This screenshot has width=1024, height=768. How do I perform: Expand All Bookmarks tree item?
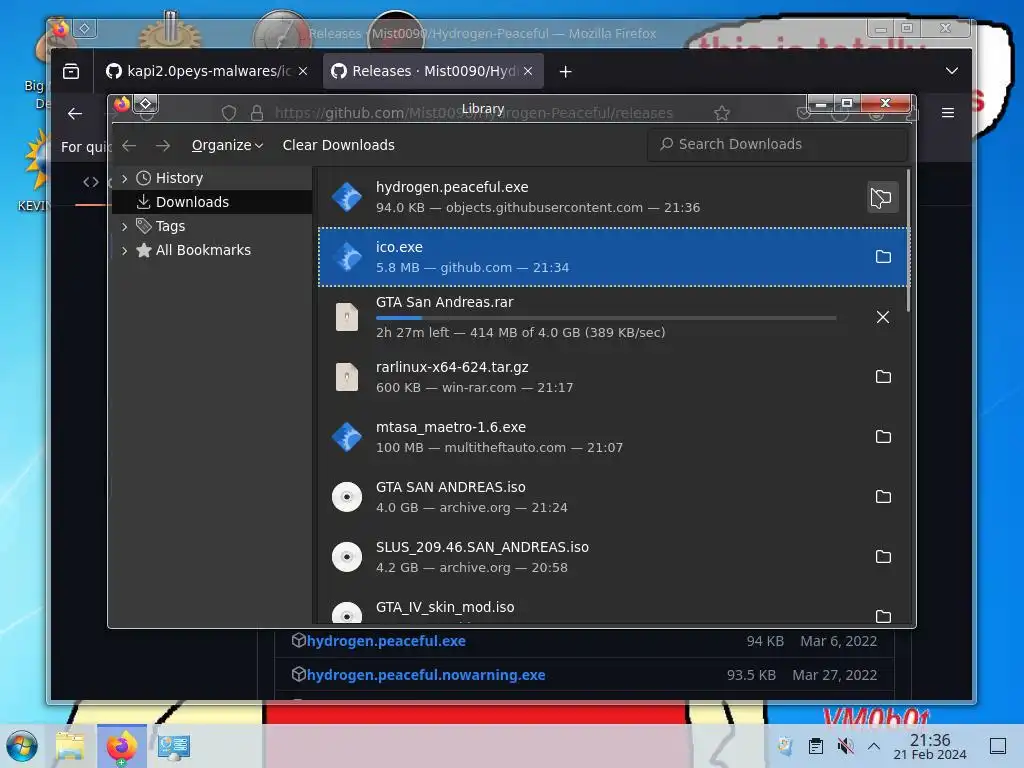pyautogui.click(x=125, y=250)
